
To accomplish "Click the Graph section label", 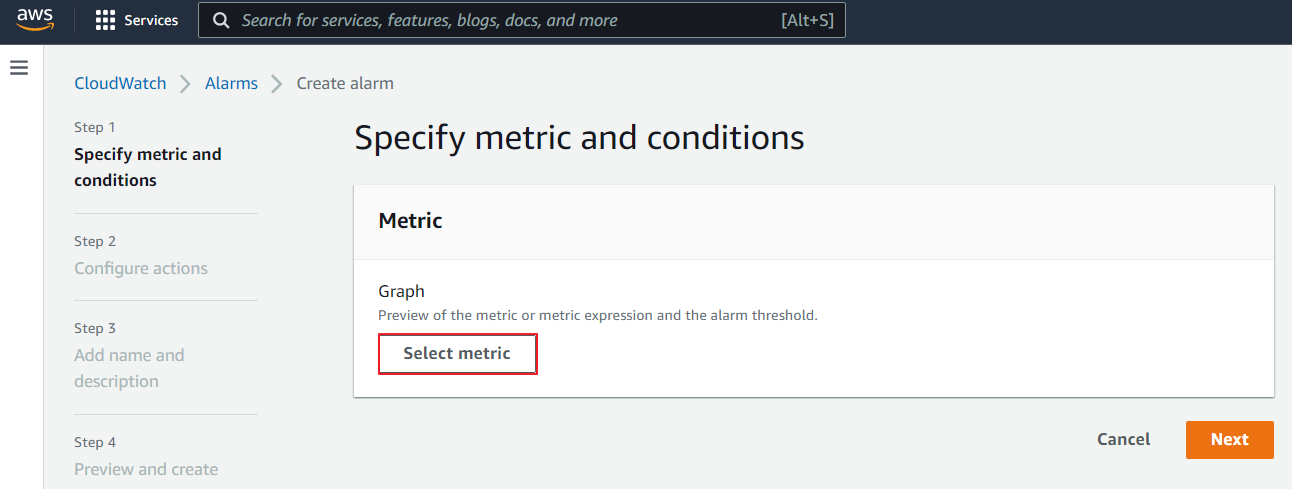I will point(401,291).
